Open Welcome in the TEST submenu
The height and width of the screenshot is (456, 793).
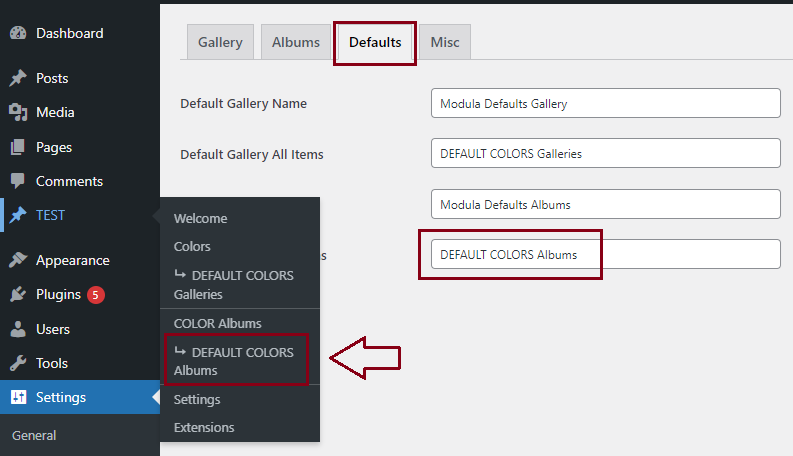point(200,218)
